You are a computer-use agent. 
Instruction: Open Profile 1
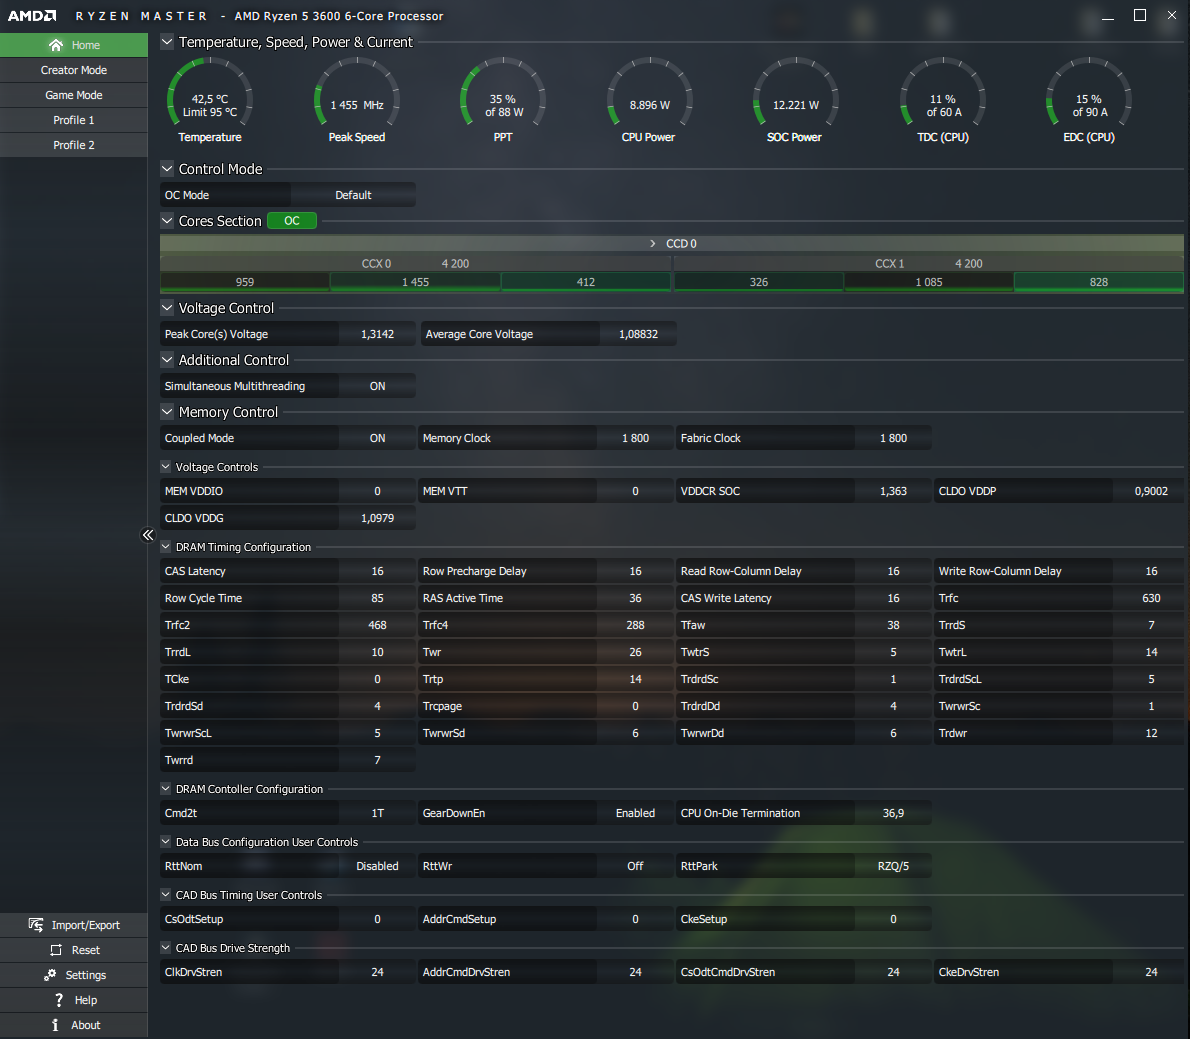74,120
